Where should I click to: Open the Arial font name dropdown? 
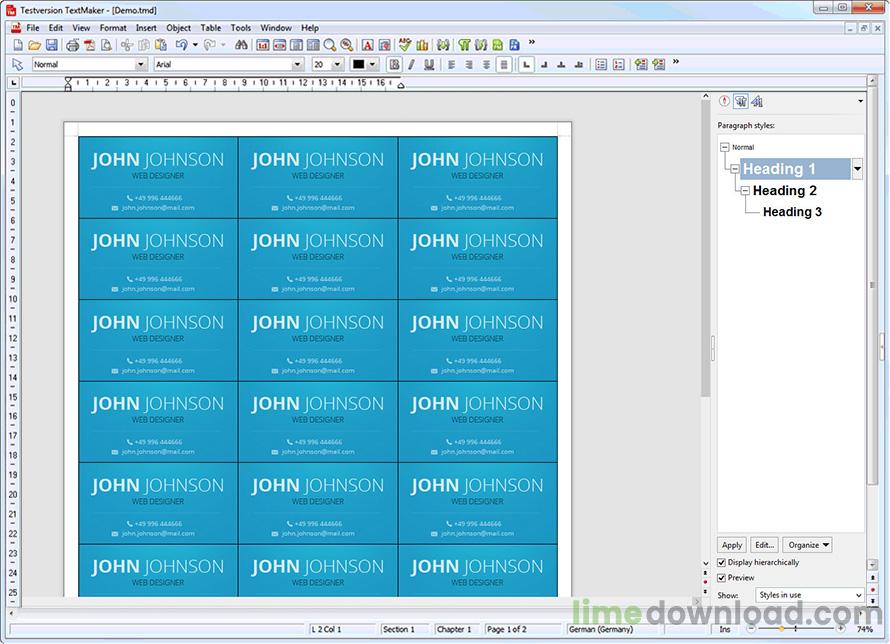coord(297,64)
